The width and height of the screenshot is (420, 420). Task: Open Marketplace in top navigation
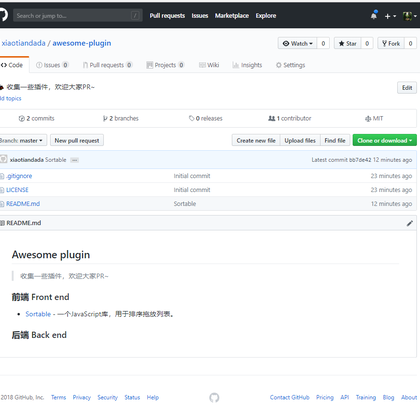[232, 16]
